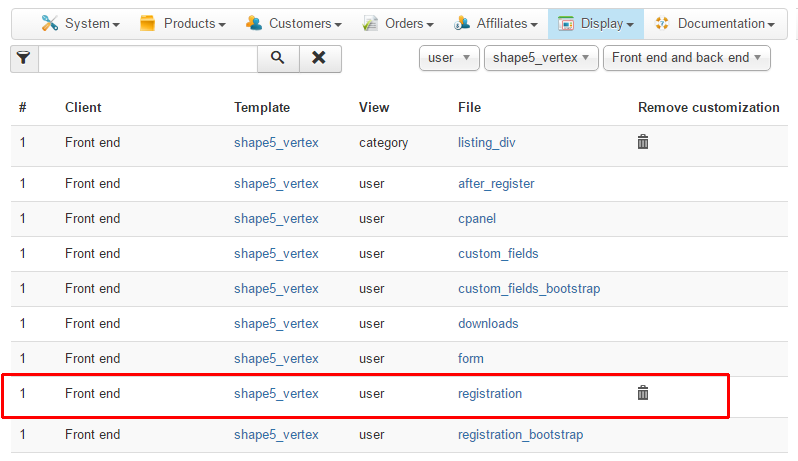Click the 'Template' column header
Image resolution: width=798 pixels, height=461 pixels.
tap(262, 107)
